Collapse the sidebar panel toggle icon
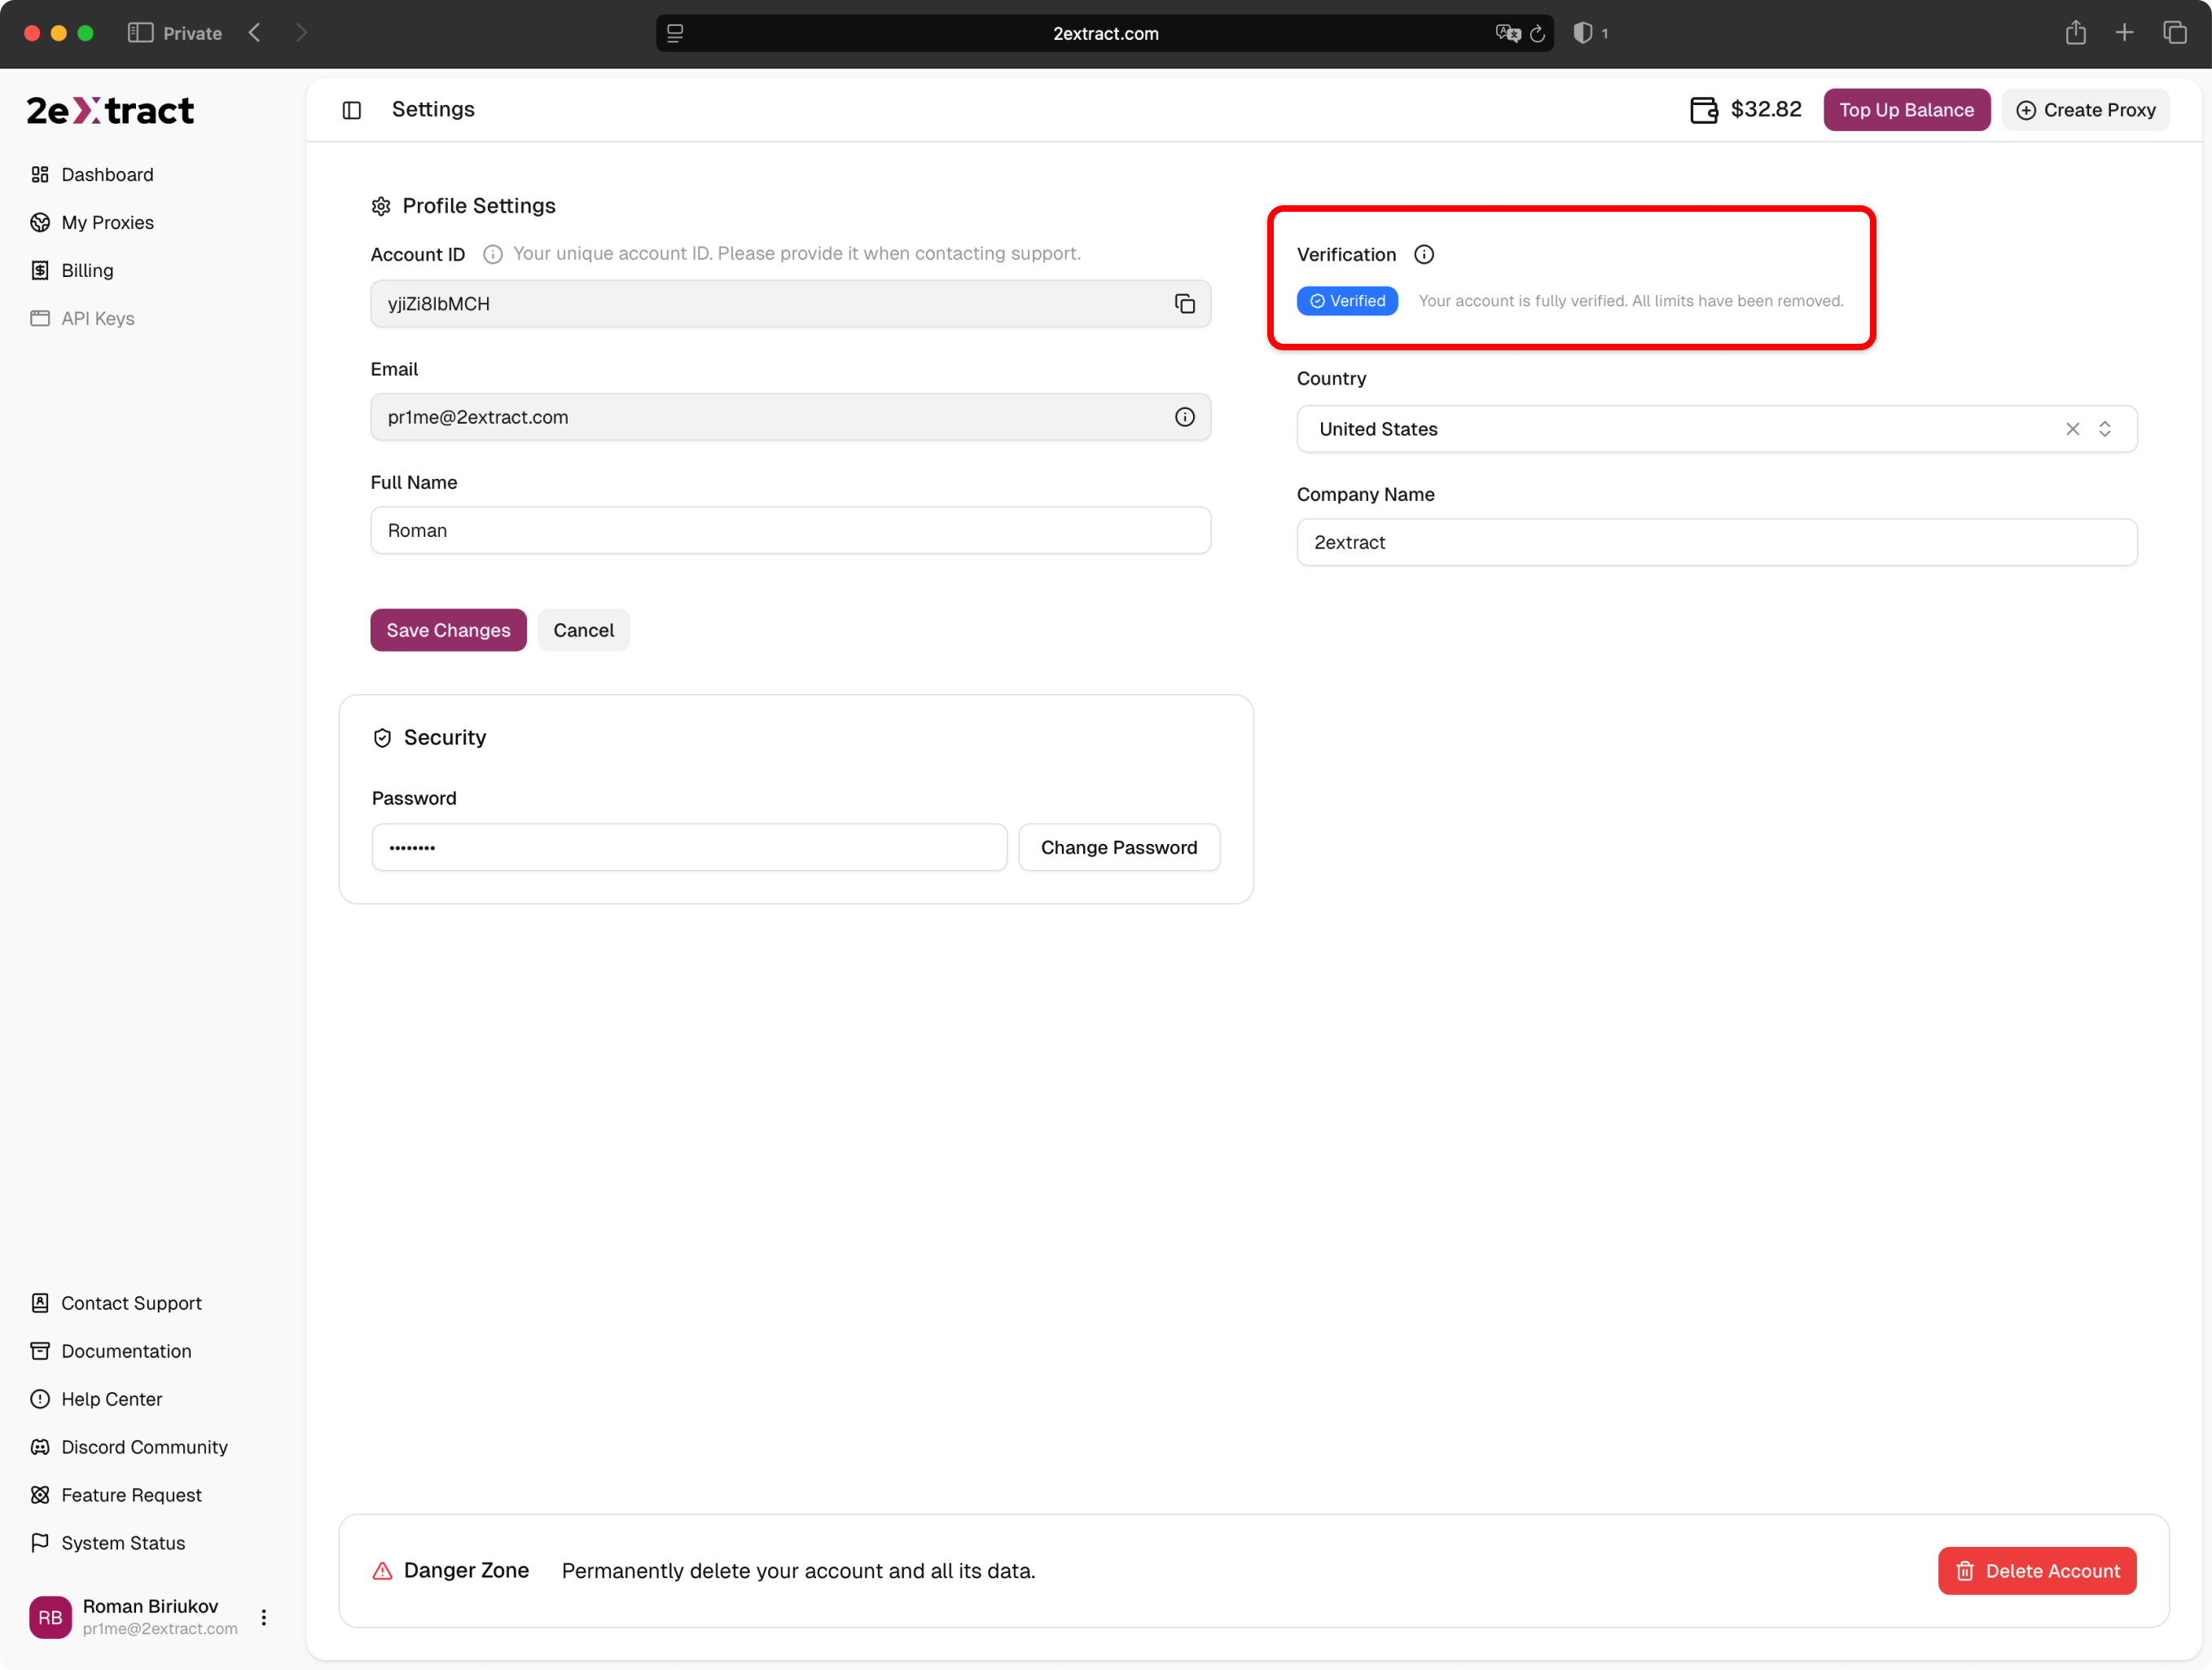This screenshot has width=2212, height=1670. point(351,110)
